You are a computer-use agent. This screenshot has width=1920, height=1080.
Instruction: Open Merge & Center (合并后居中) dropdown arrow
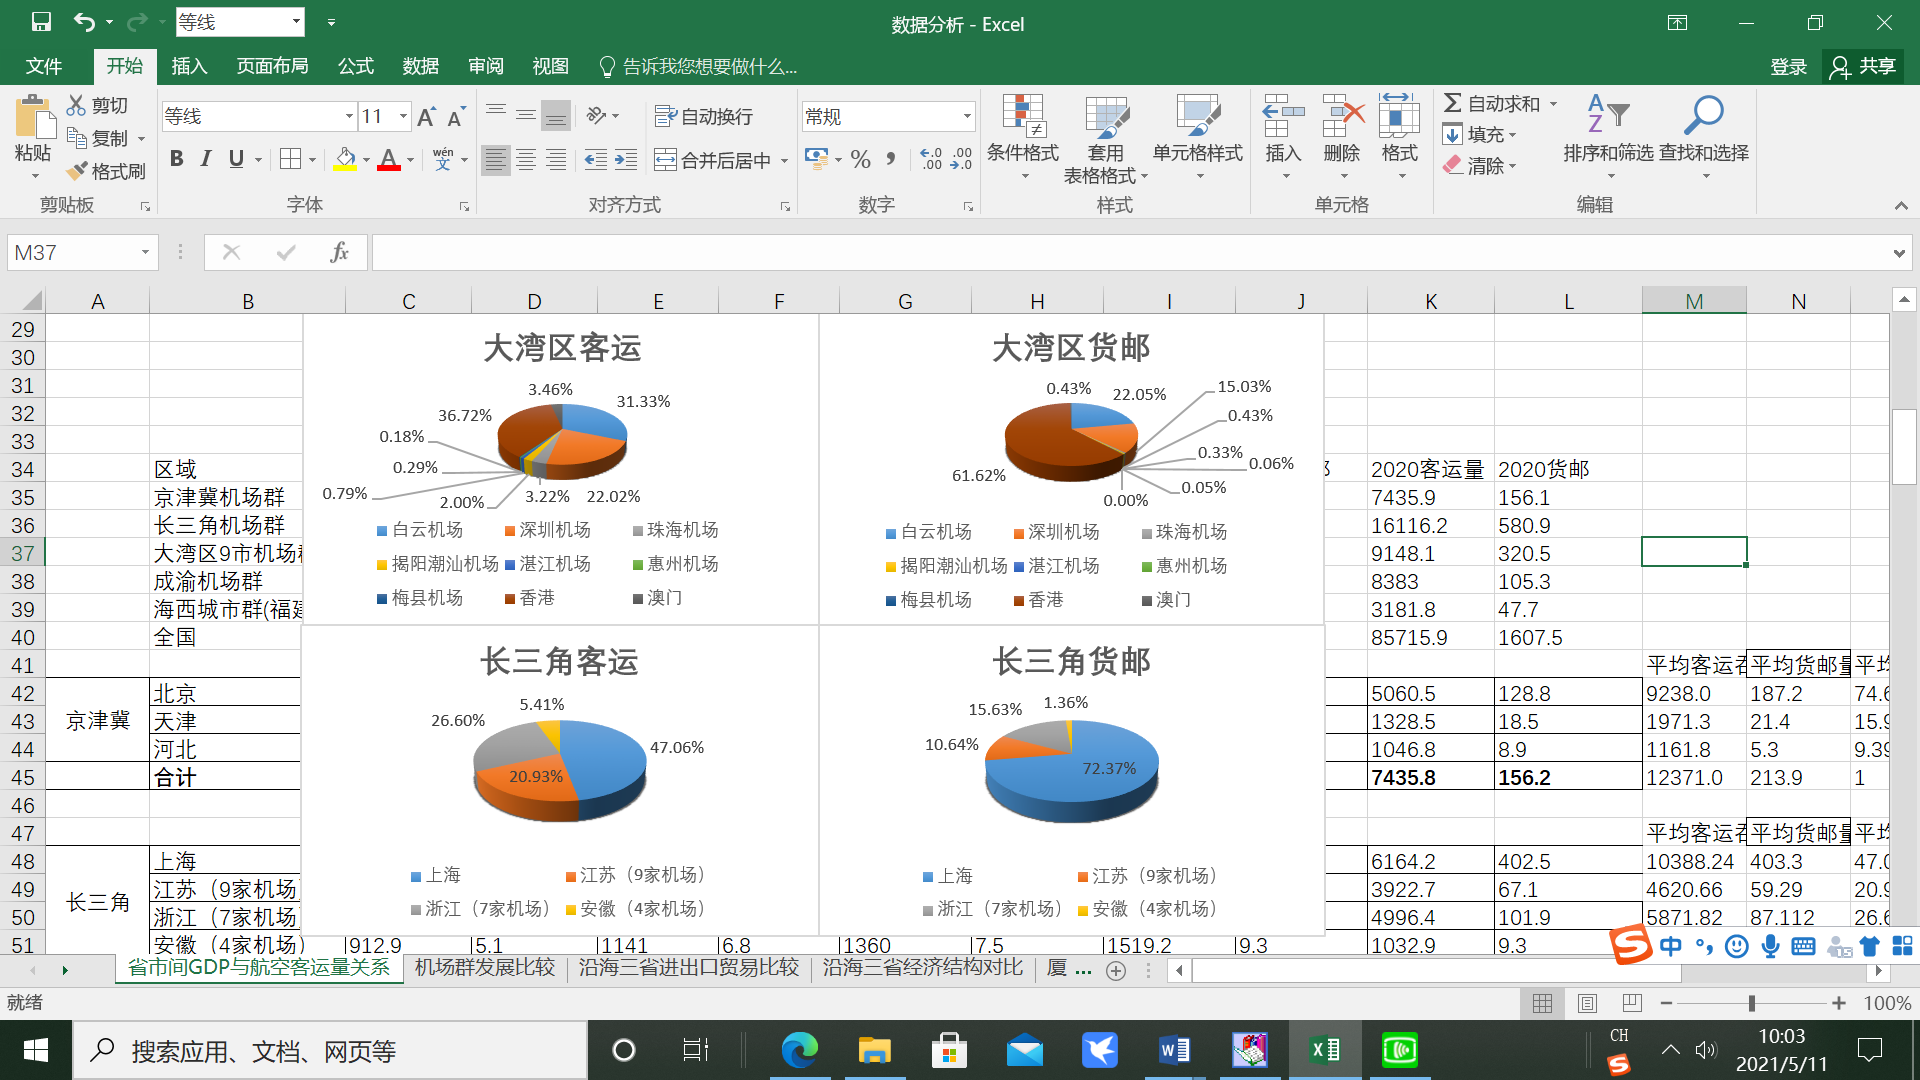click(x=785, y=160)
